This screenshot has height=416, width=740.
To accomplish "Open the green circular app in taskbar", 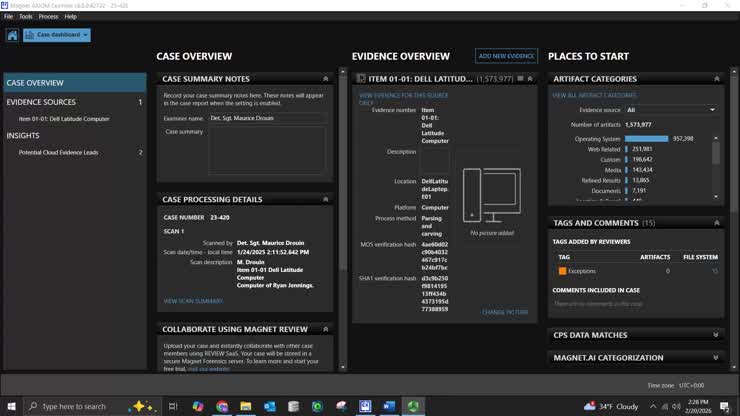I will [x=317, y=406].
